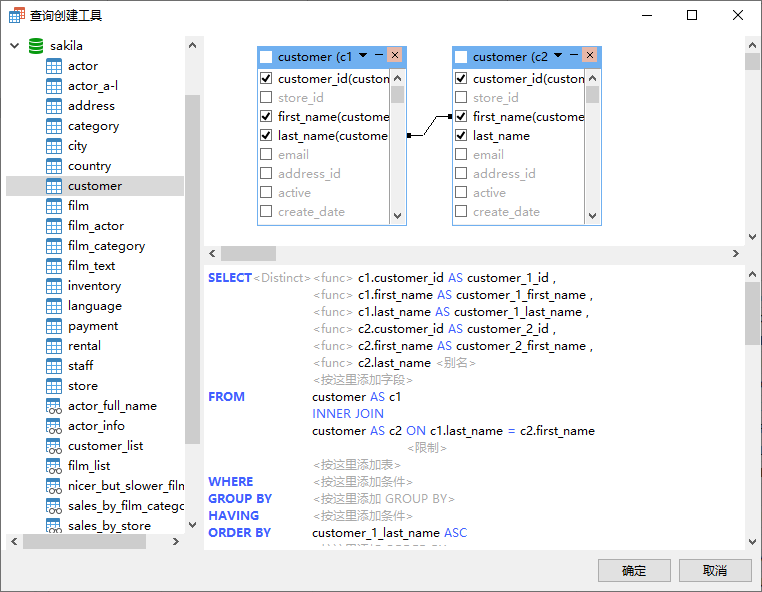The image size is (762, 592).
Task: Click down arrow of SQL pane scrollbar
Action: tap(752, 542)
